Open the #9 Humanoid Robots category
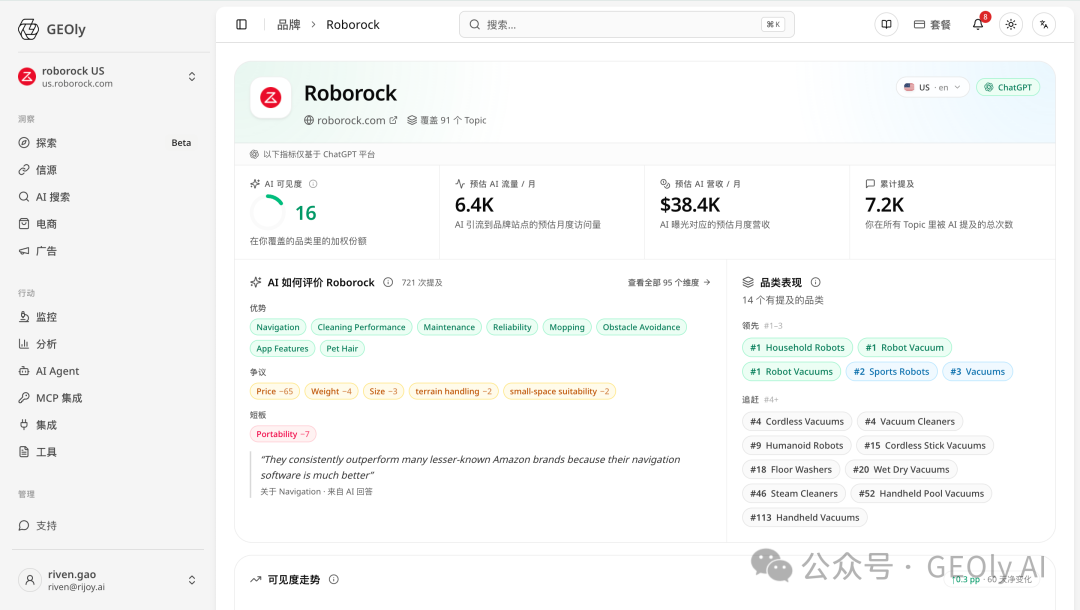 click(x=797, y=445)
